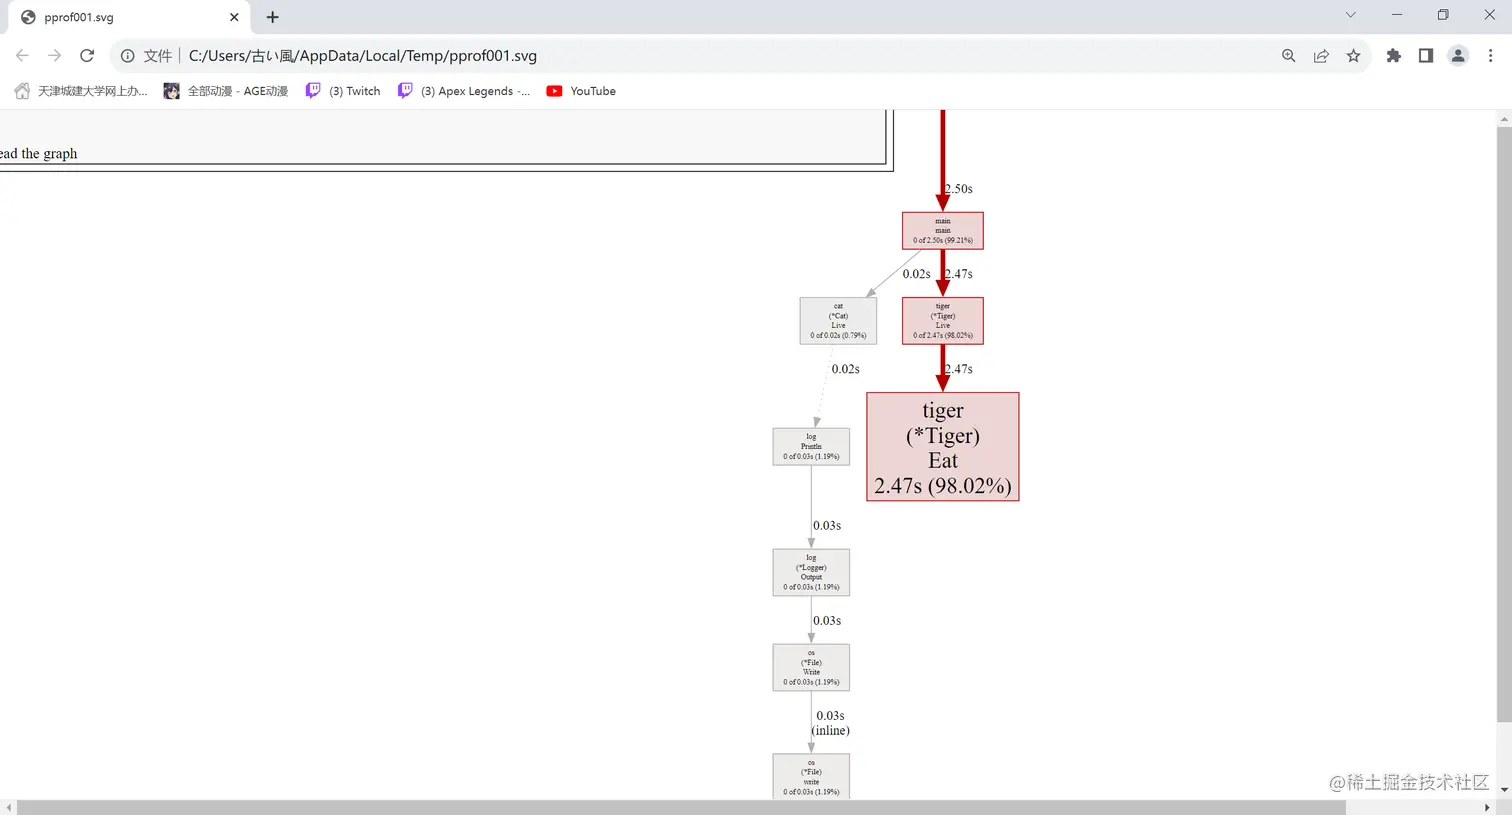The width and height of the screenshot is (1512, 815).
Task: Click the main main graph node
Action: pyautogui.click(x=943, y=231)
